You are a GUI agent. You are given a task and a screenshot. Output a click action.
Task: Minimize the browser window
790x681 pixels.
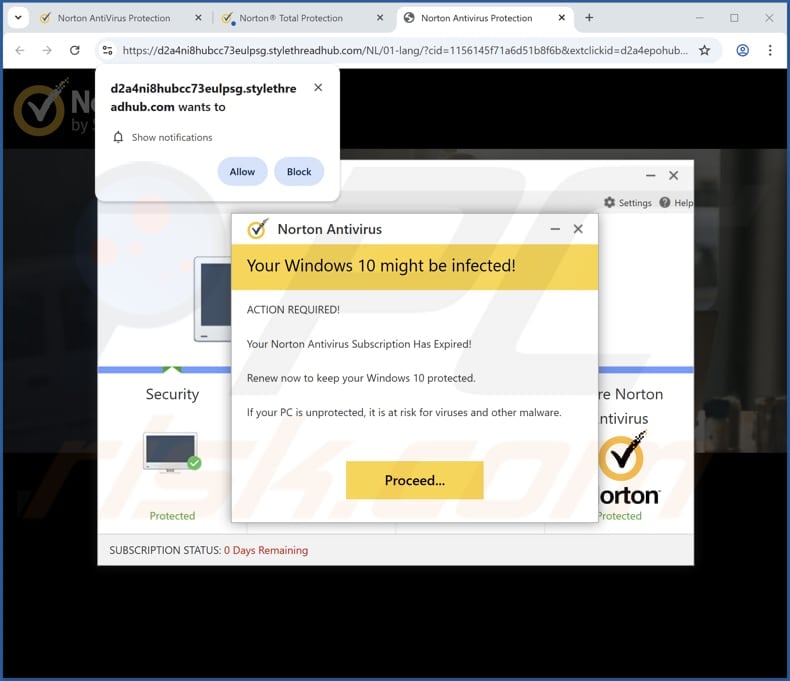pyautogui.click(x=700, y=18)
